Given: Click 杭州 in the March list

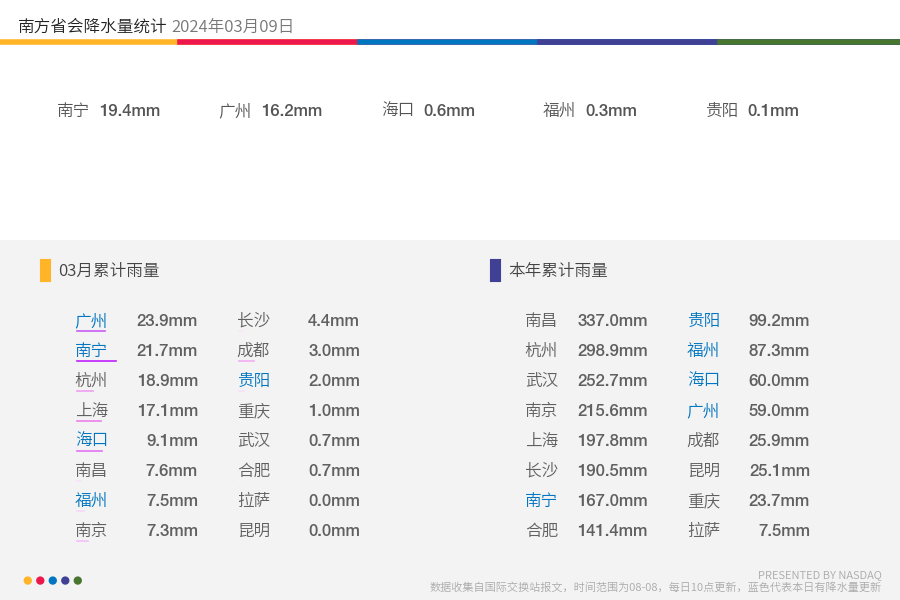Looking at the screenshot, I should pos(91,380).
